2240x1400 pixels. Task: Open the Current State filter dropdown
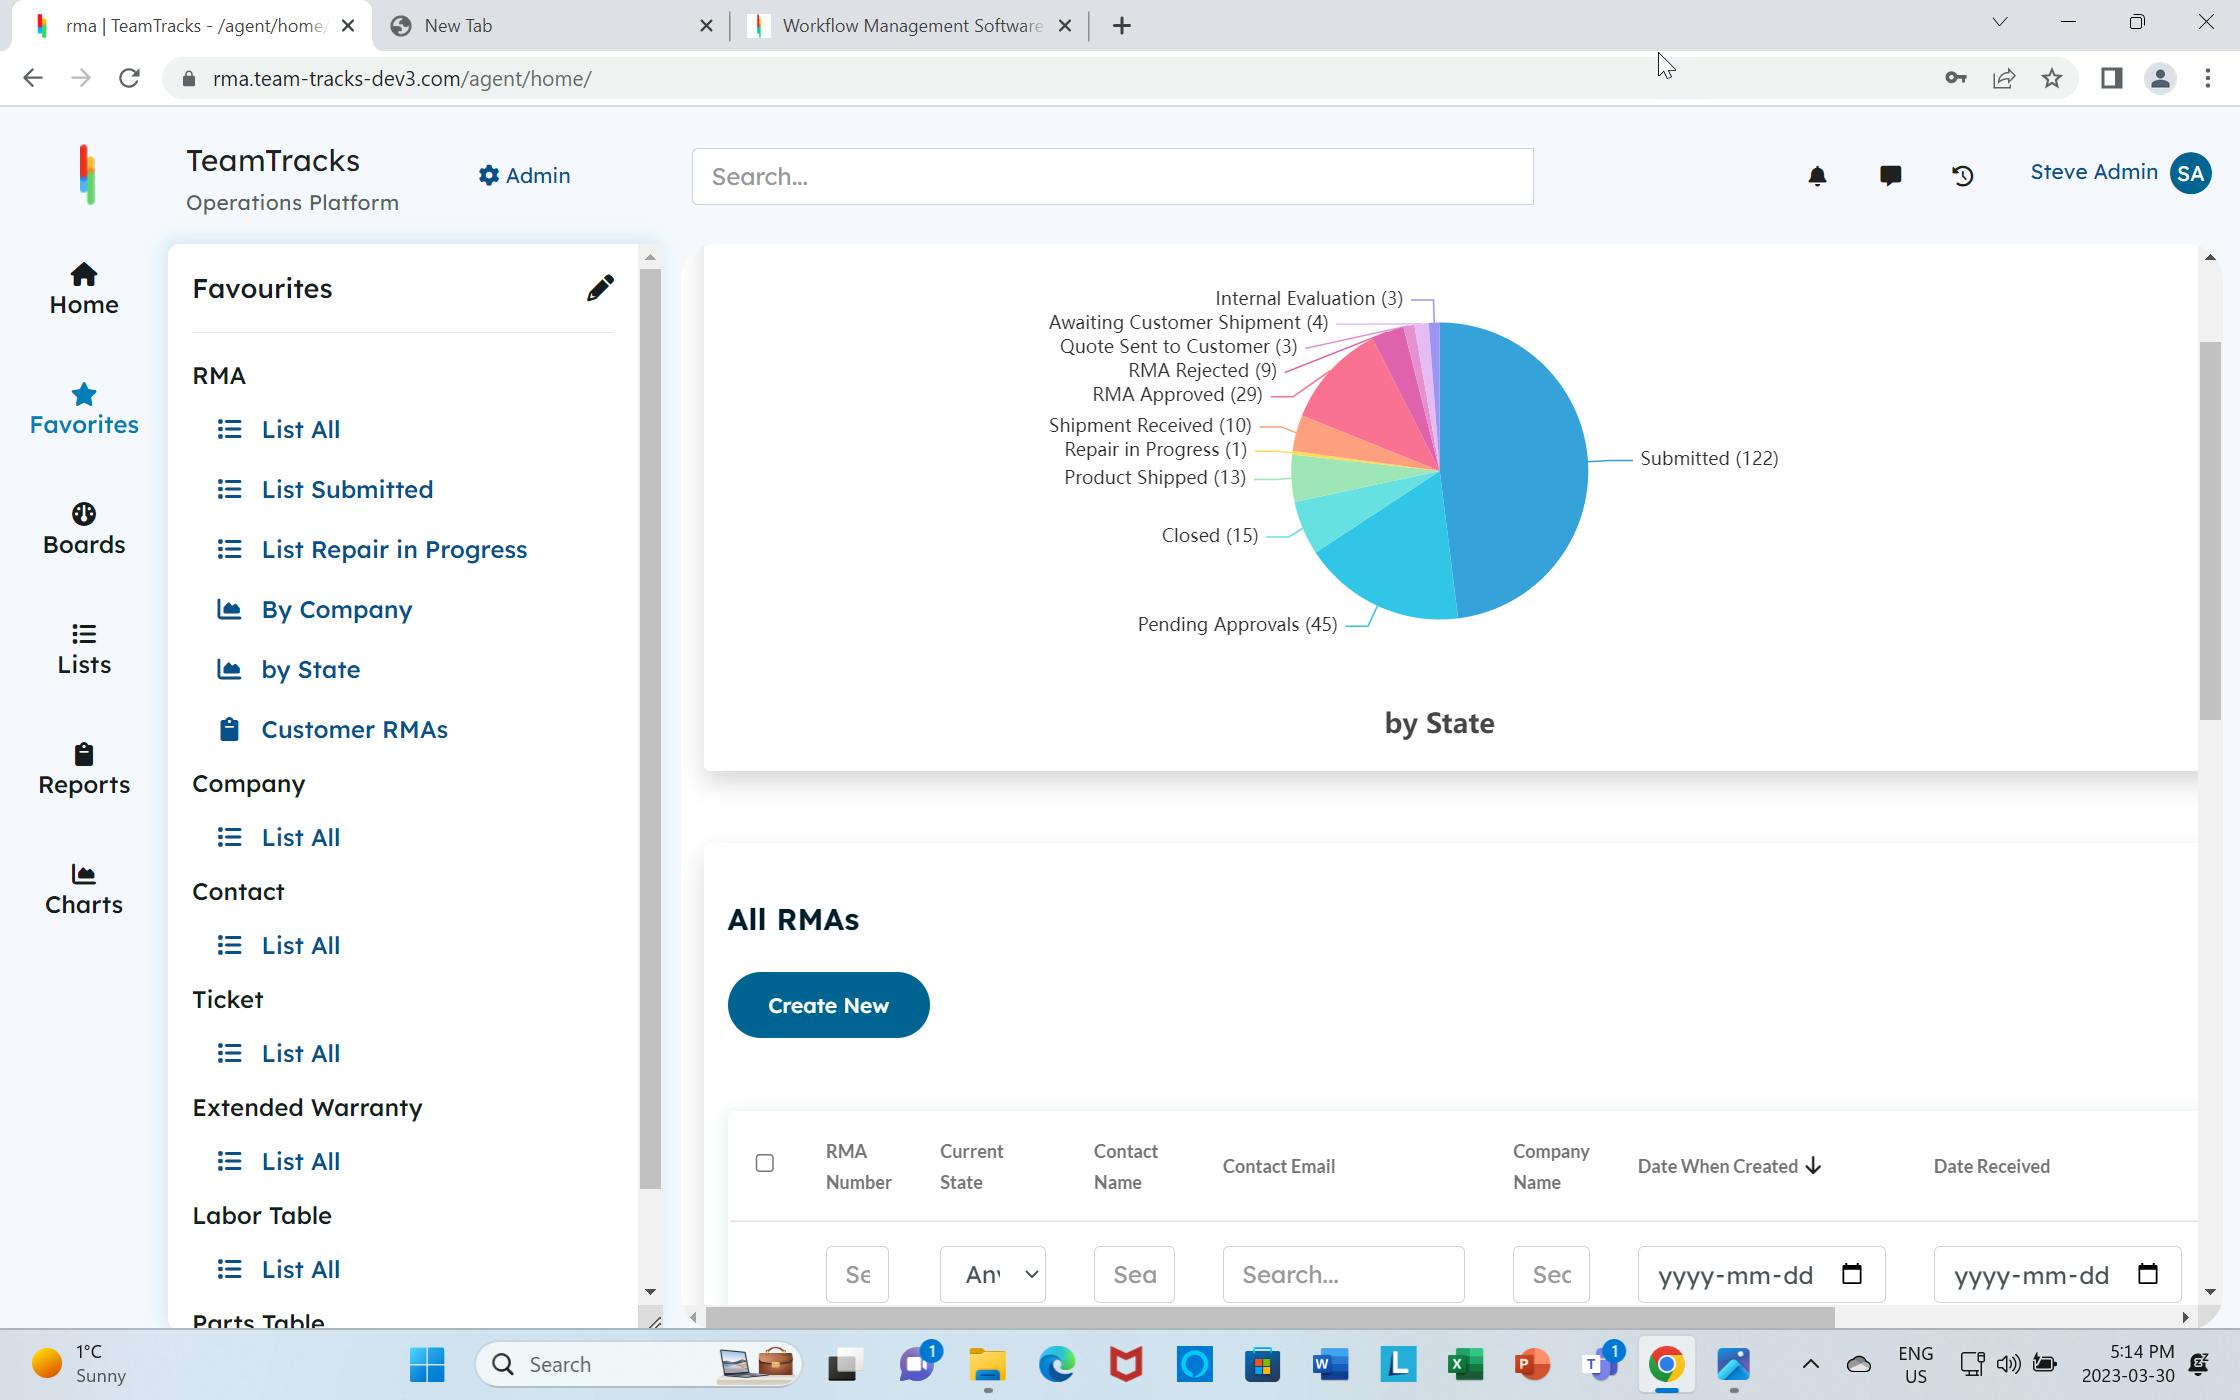pos(992,1274)
